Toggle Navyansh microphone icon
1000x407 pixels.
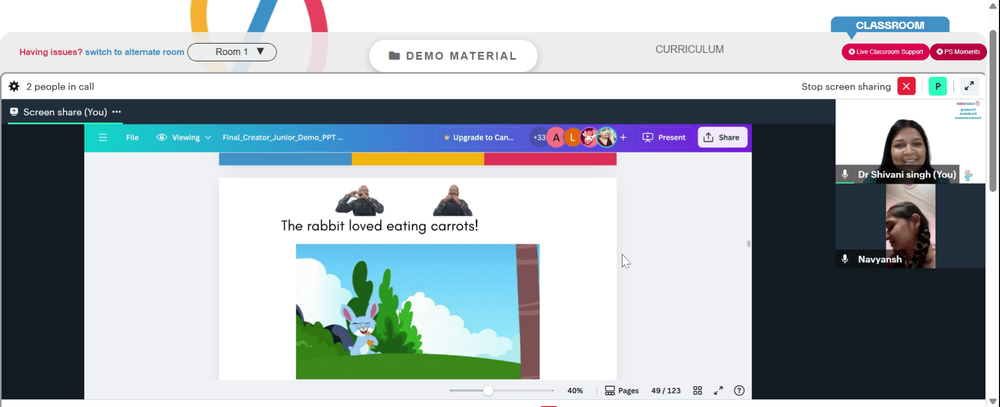[x=845, y=259]
